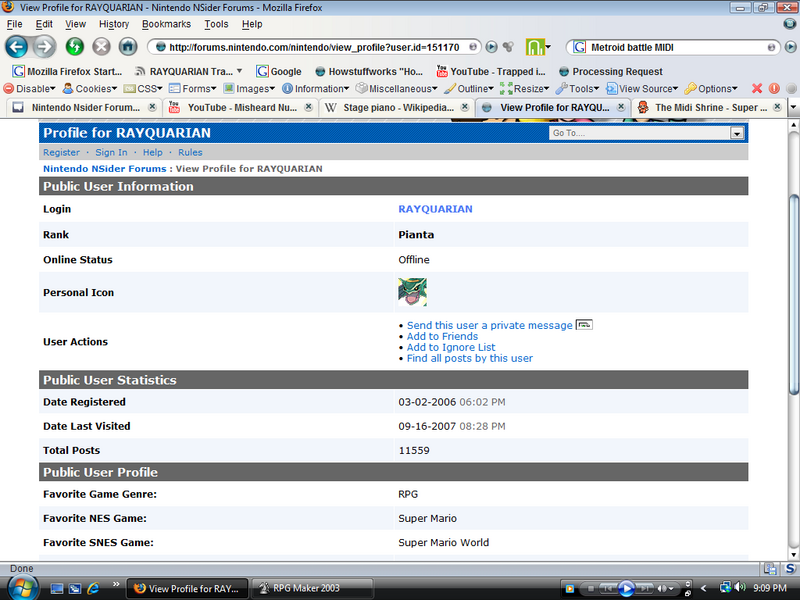Open the CSS dropdown menu
This screenshot has height=600, width=800.
pyautogui.click(x=143, y=88)
